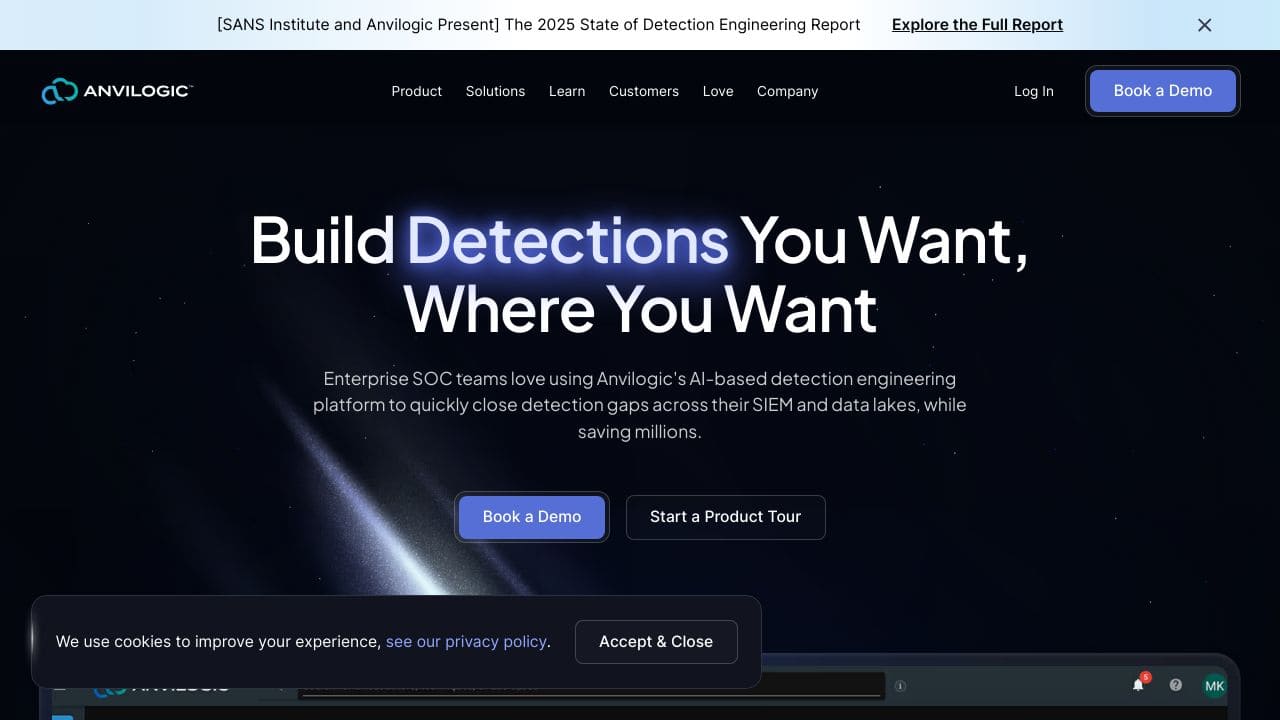The image size is (1280, 720).
Task: Click Book a Demo below hero text
Action: point(532,517)
